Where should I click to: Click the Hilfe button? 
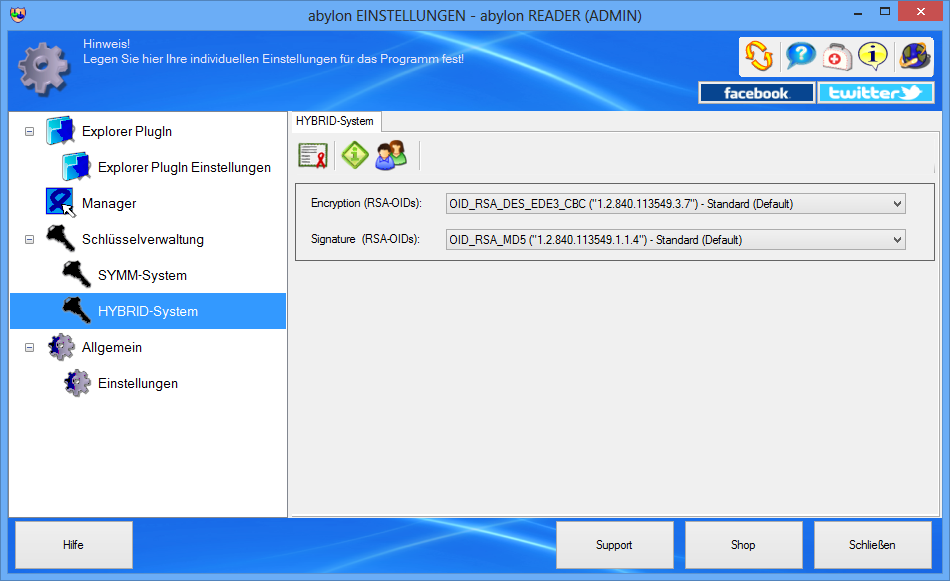pos(74,545)
